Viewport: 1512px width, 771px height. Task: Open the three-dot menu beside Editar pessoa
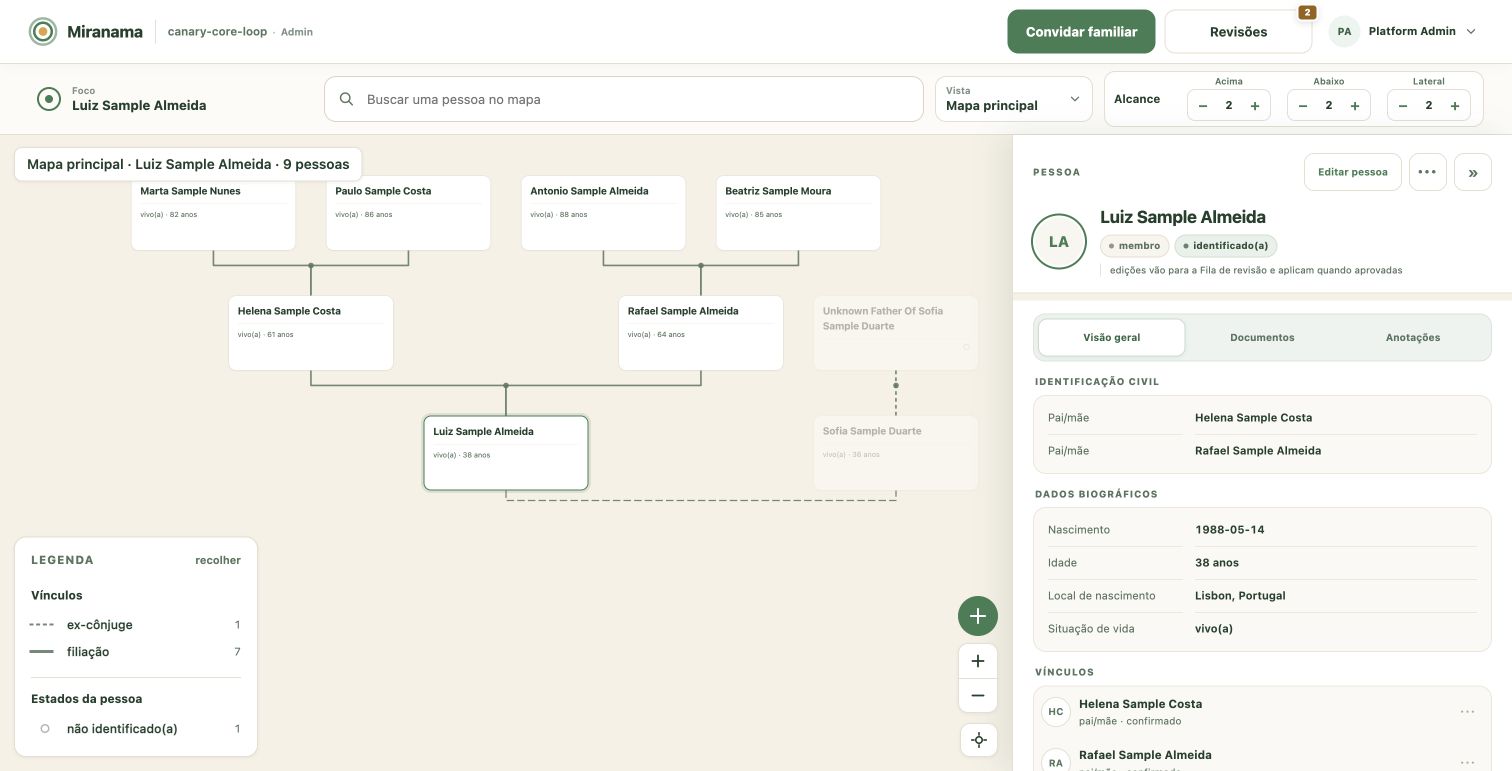pyautogui.click(x=1428, y=172)
